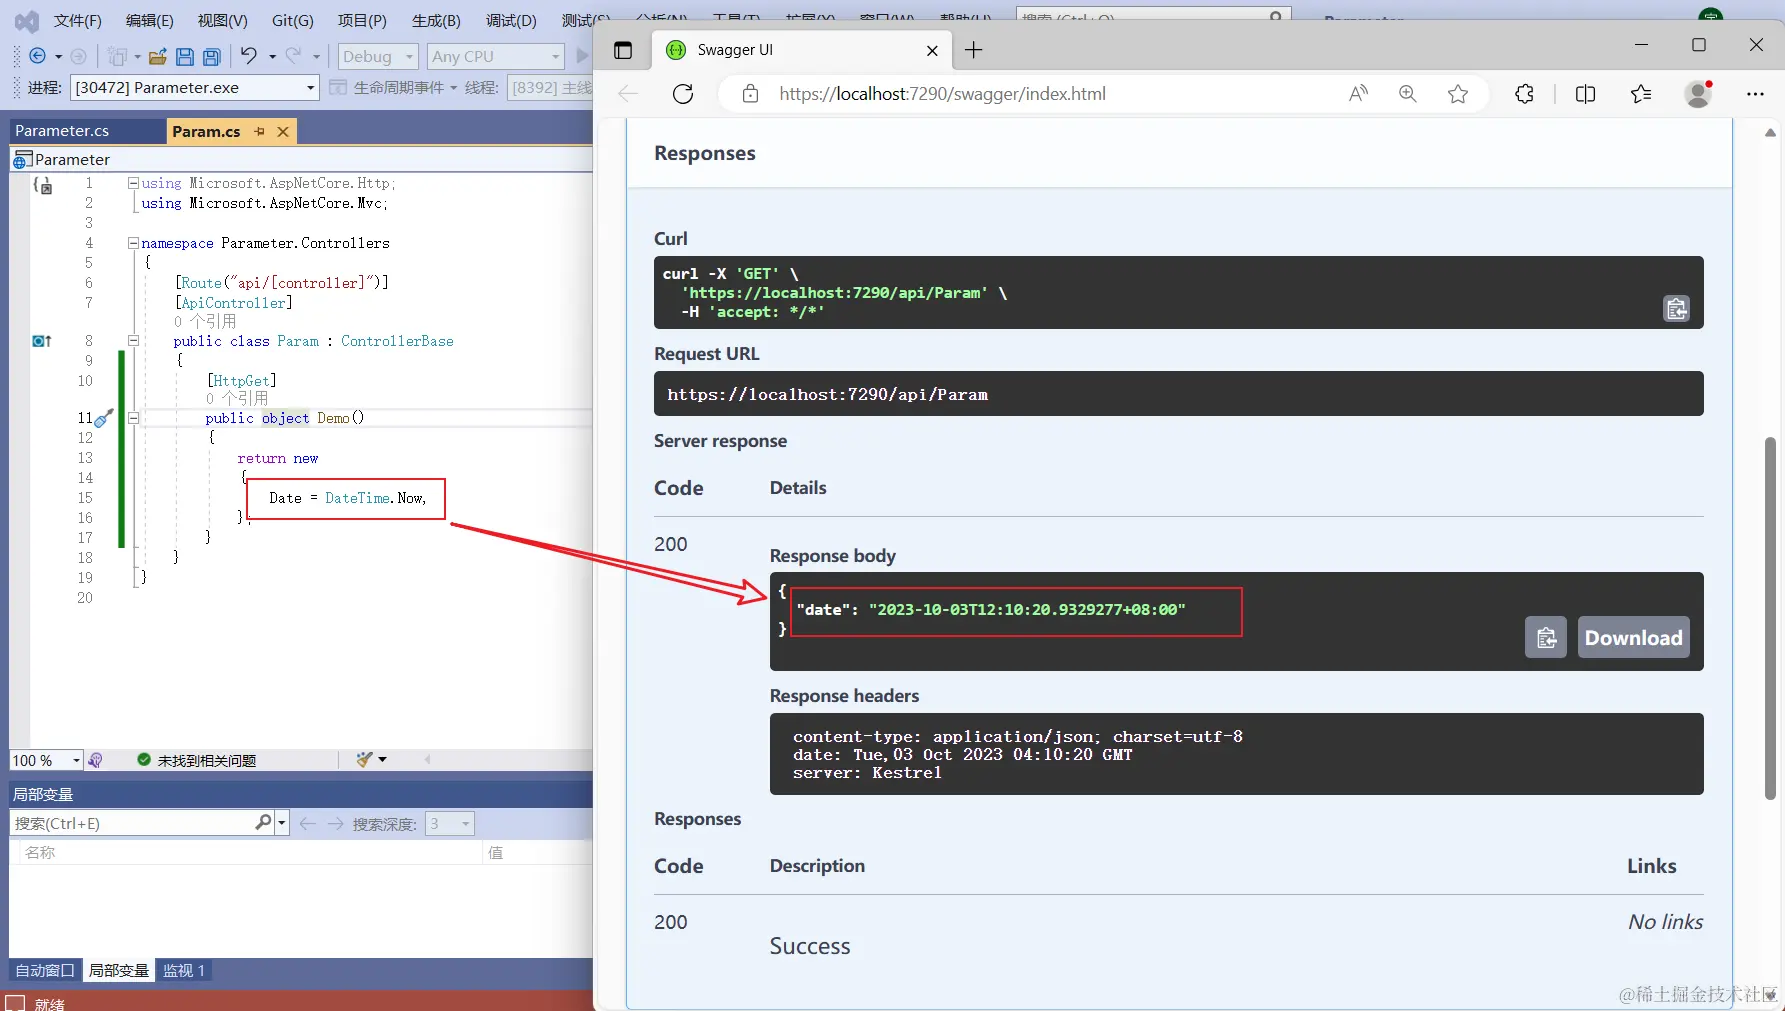Click the screwdriver quick-action icon at line 11
Image resolution: width=1785 pixels, height=1011 pixels.
click(x=104, y=418)
